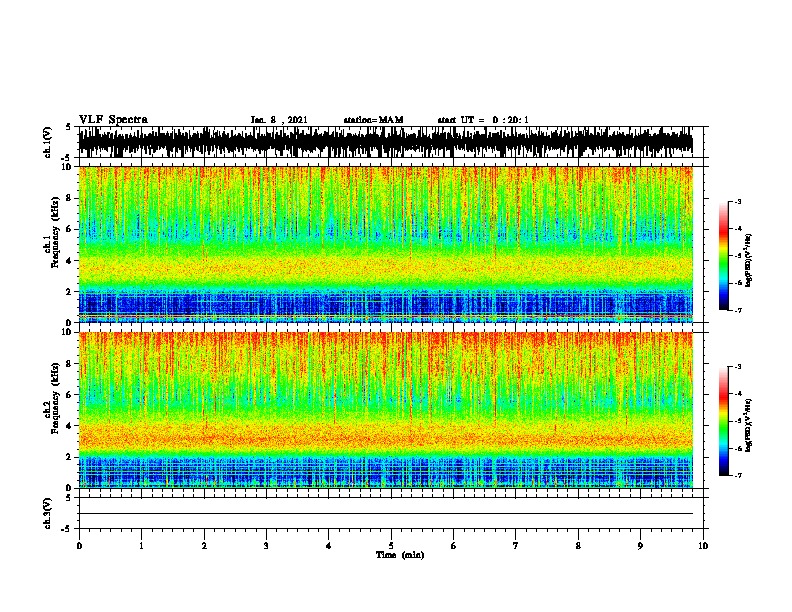
Task: Click the flat line in the ch.3 panel
Action: tap(386, 514)
